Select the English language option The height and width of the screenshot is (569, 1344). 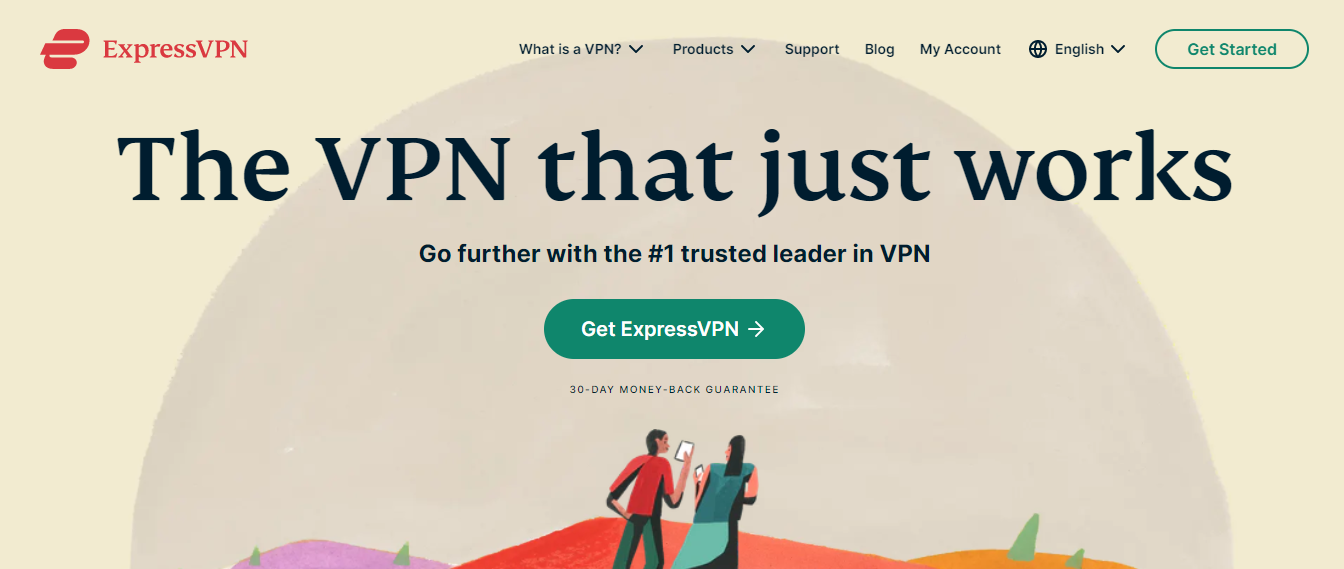point(1079,49)
